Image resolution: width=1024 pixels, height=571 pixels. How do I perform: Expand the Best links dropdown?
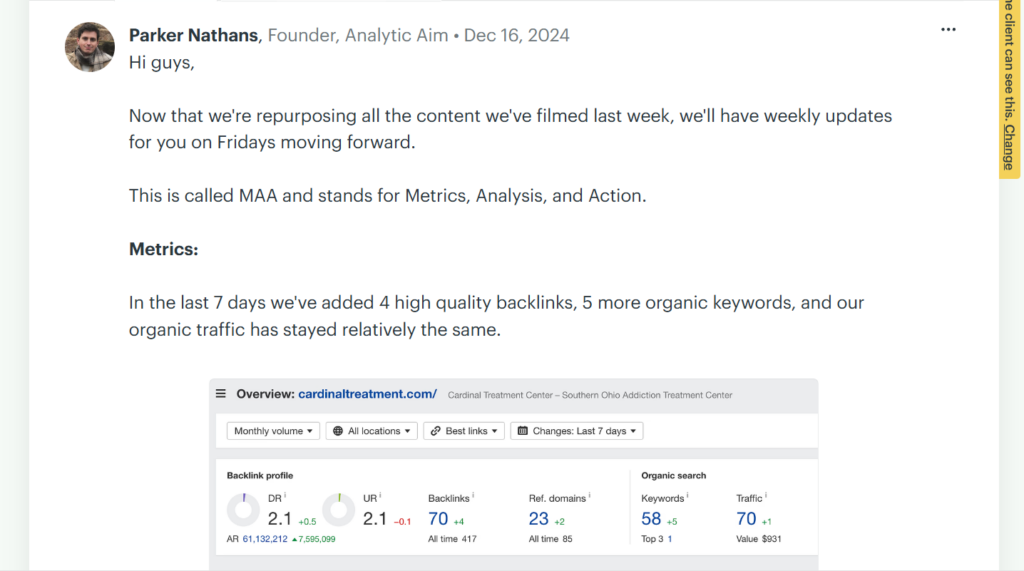(464, 431)
